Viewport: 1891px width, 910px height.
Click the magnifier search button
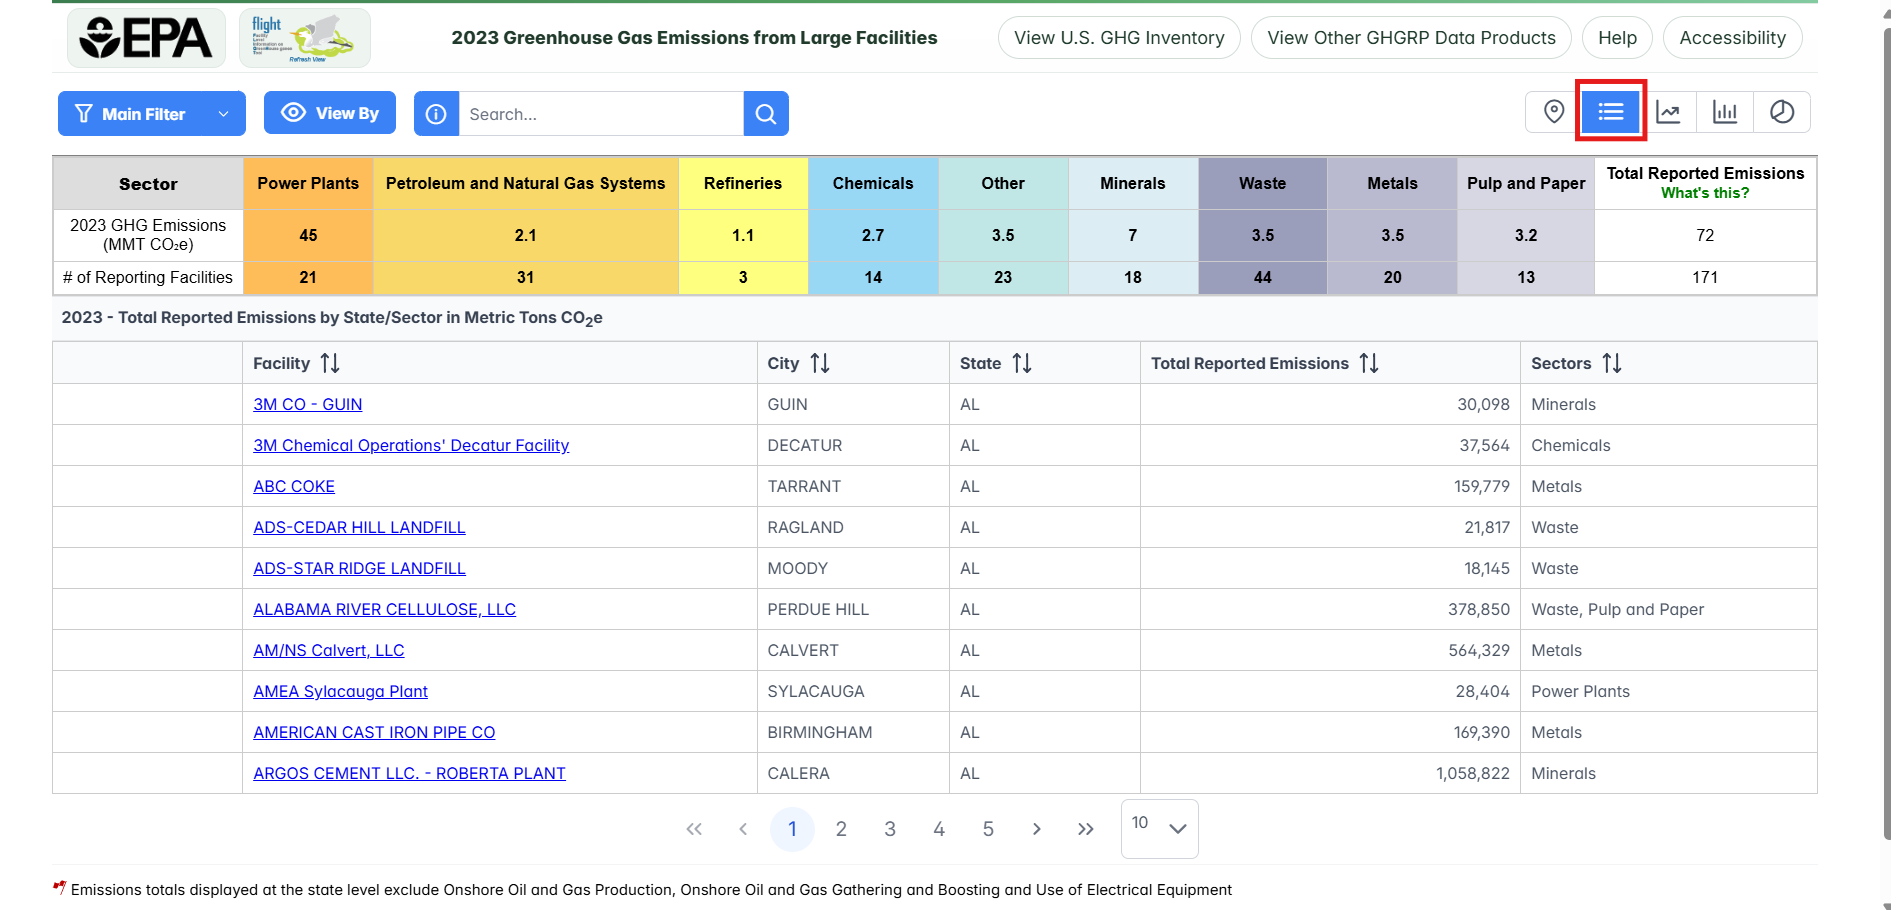[766, 114]
